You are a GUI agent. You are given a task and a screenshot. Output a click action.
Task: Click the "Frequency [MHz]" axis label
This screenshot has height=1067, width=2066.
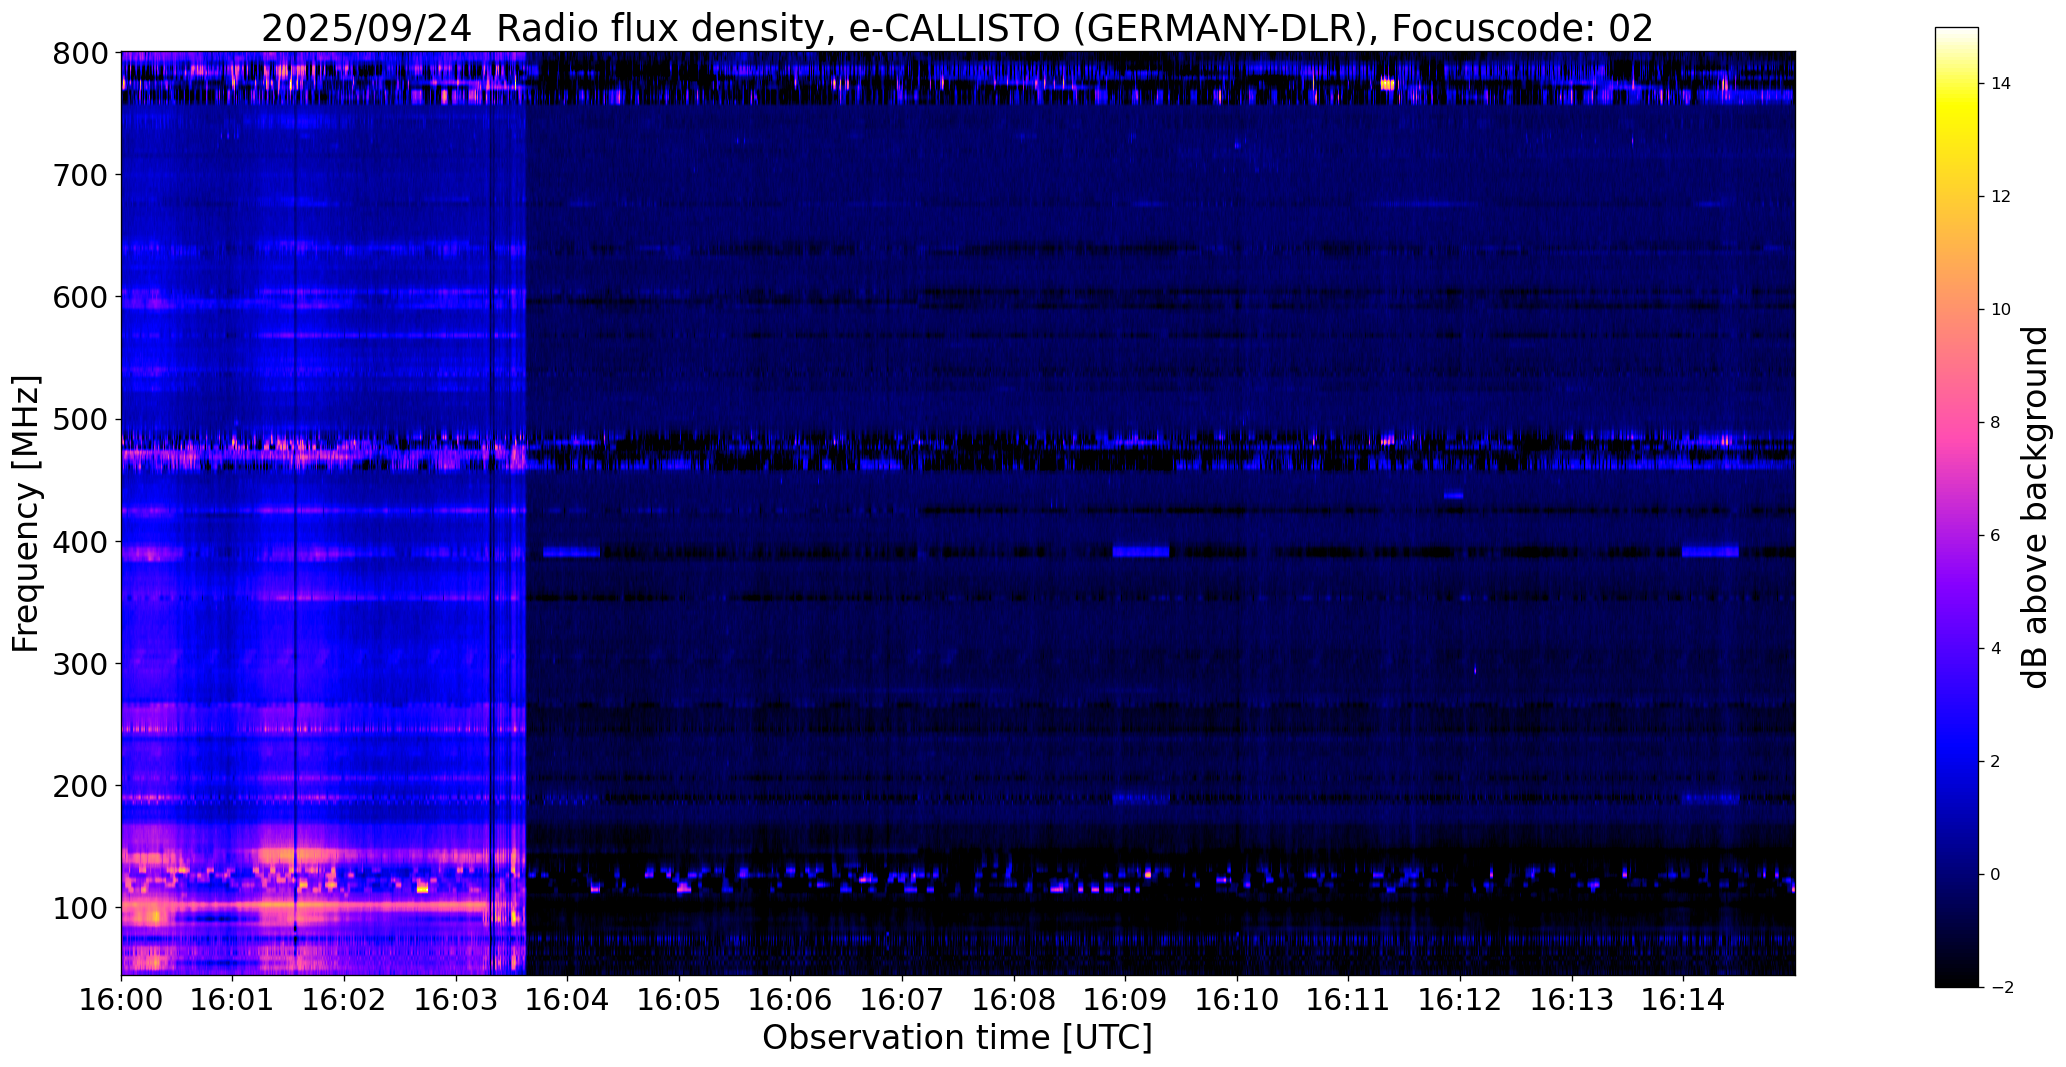click(27, 514)
